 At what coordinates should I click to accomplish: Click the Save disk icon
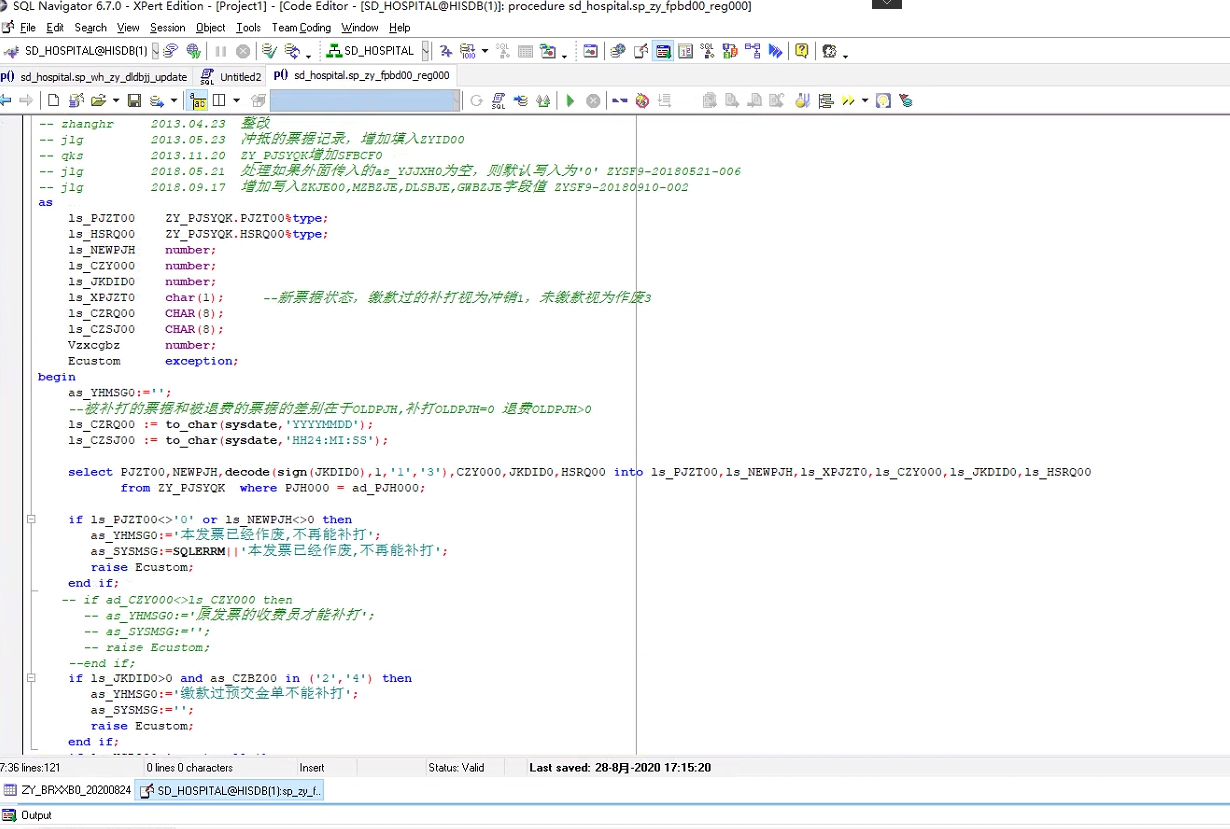134,101
